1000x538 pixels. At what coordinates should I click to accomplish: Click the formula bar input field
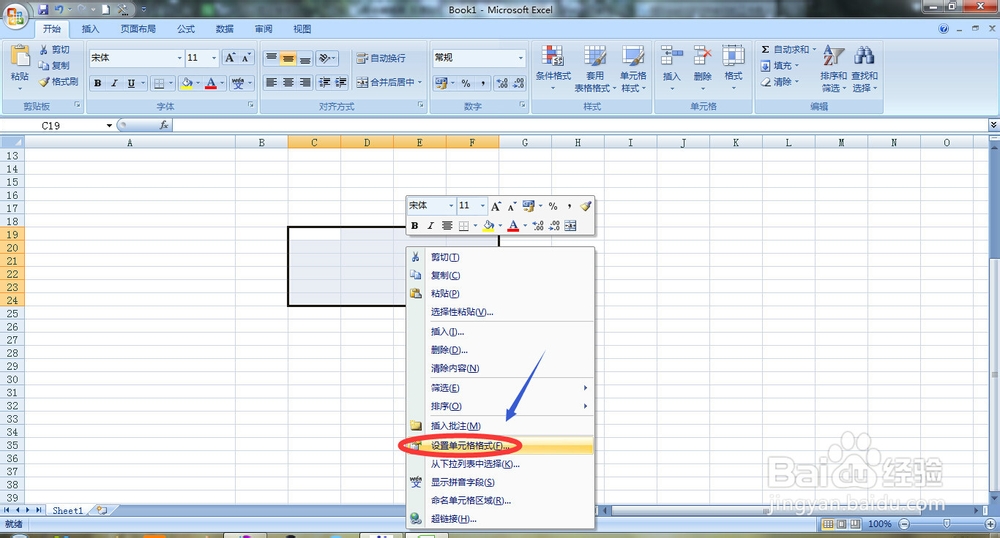580,125
